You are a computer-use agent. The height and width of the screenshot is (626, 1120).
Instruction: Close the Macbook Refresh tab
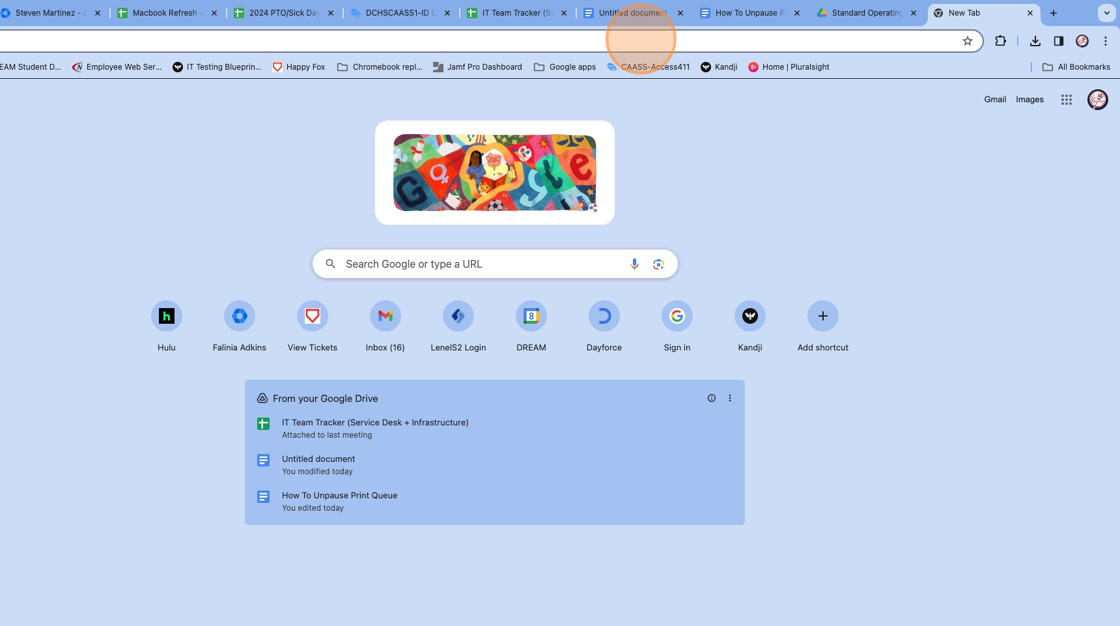tap(214, 13)
